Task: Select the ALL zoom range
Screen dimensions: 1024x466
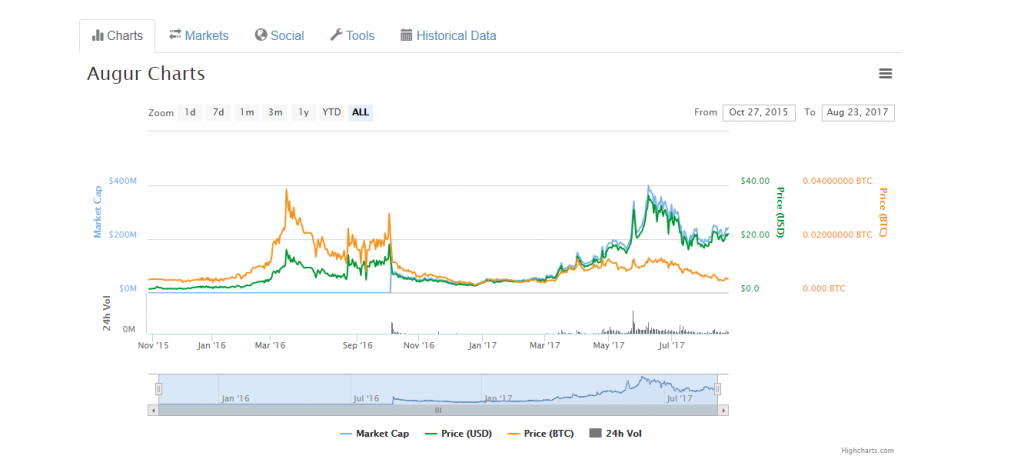Action: tap(360, 112)
